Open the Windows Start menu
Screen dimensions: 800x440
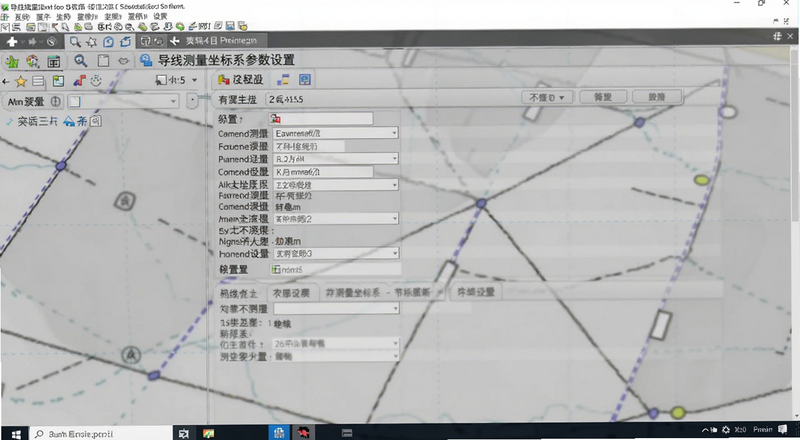coord(15,433)
